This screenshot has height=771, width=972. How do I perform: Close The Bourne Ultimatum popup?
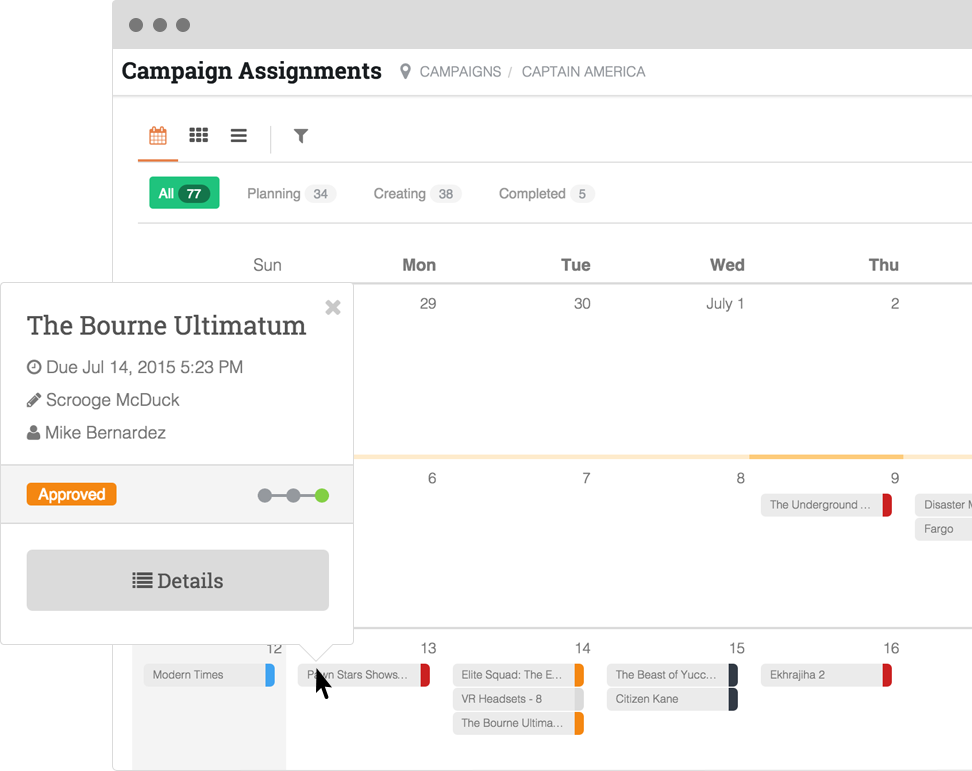333,308
